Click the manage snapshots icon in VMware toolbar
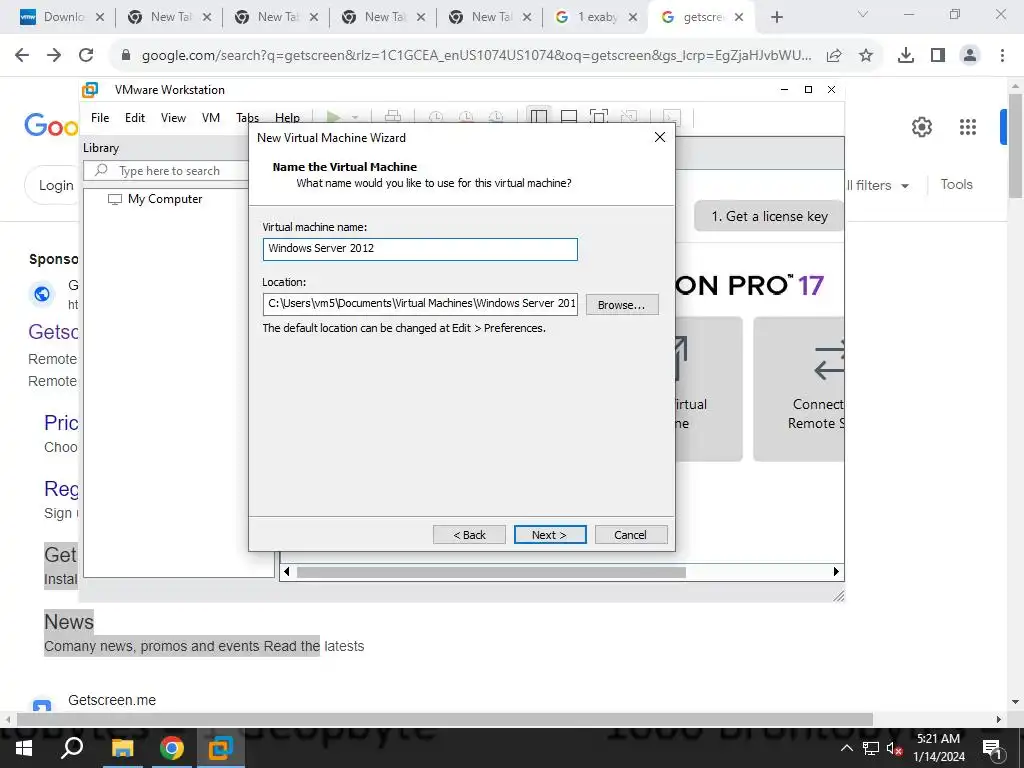 coord(496,118)
